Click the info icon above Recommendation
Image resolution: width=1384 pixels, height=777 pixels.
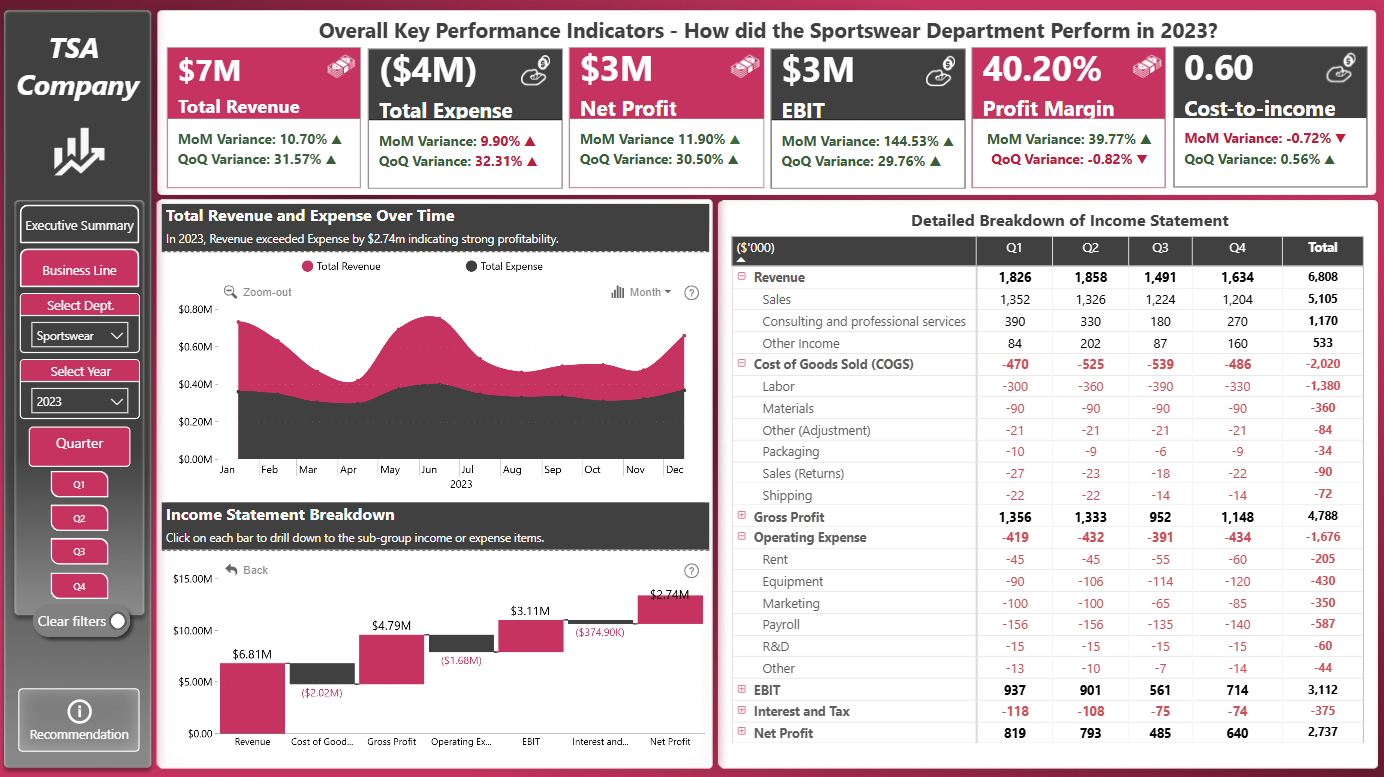79,711
